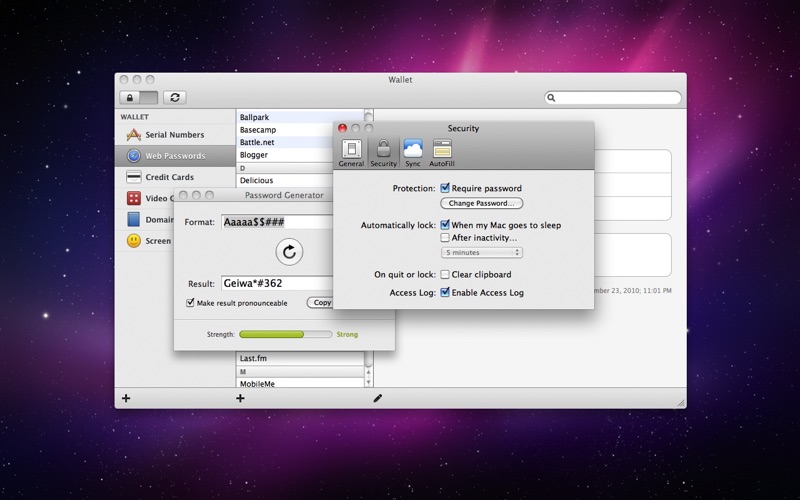800x500 pixels.
Task: Select the Basecamp entry in the list
Action: [x=258, y=130]
